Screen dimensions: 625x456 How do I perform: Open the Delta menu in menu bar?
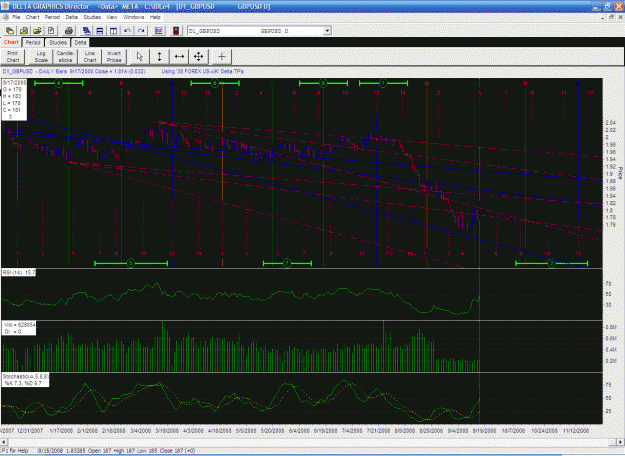point(72,17)
